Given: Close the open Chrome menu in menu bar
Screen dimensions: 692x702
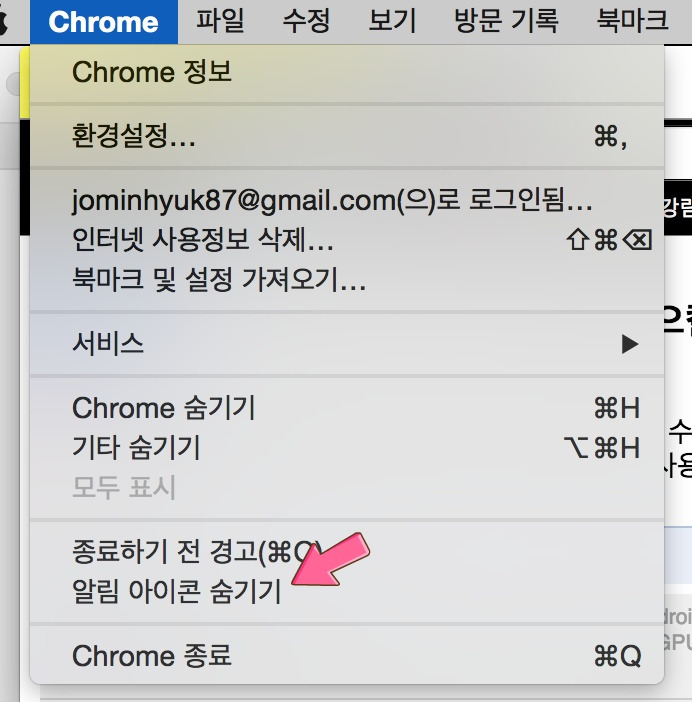Looking at the screenshot, I should coord(104,22).
